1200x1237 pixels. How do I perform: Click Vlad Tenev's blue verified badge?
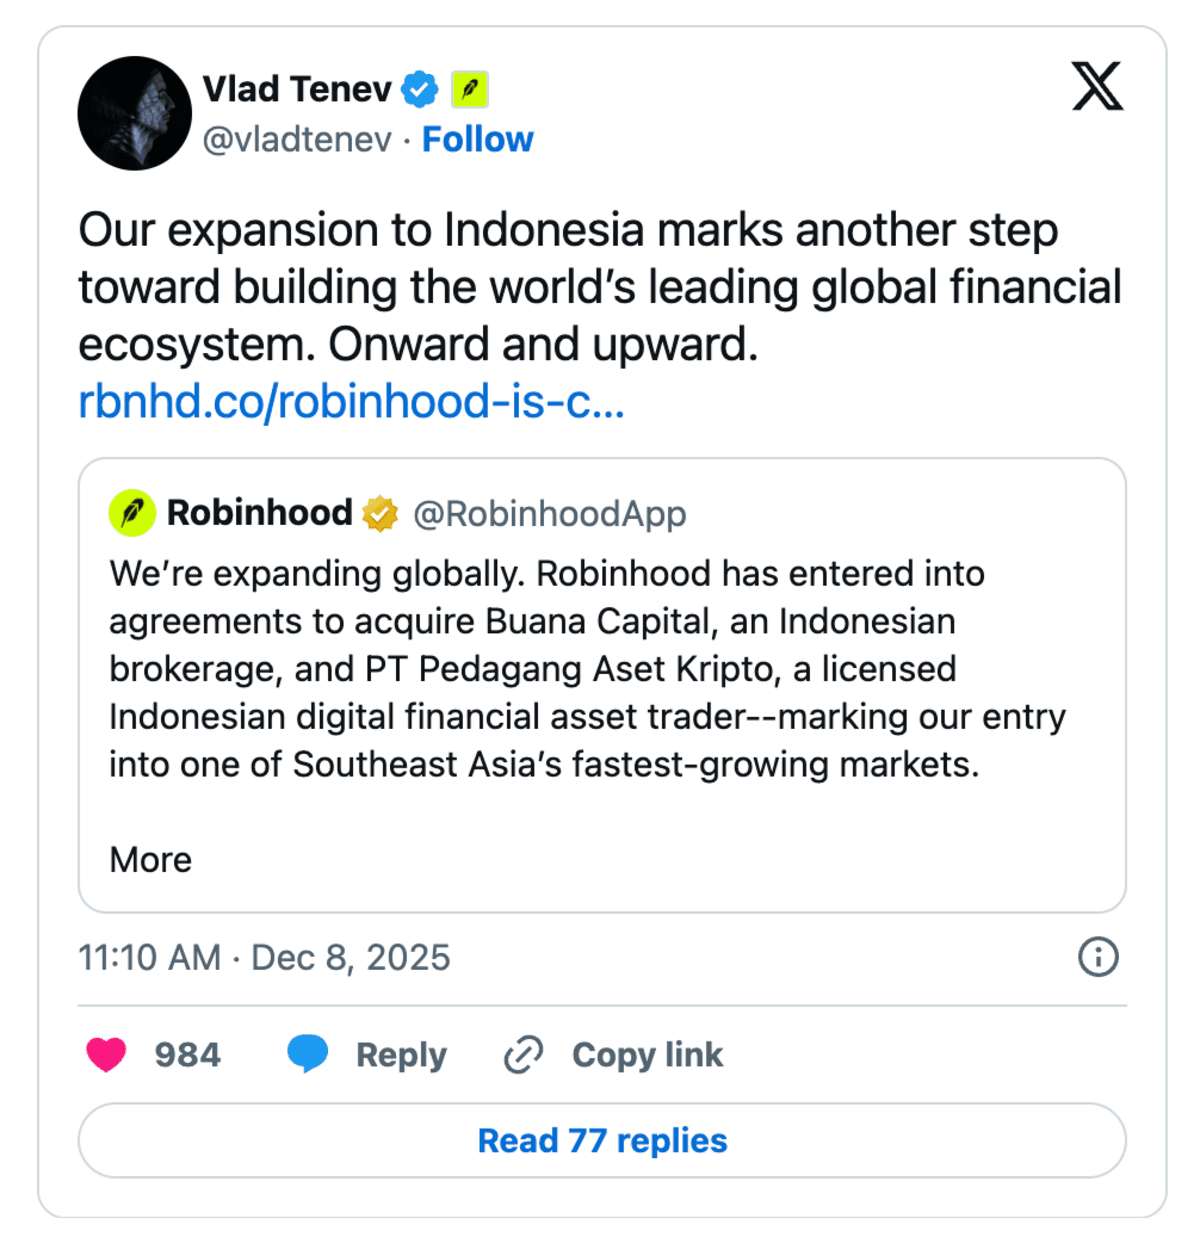(419, 88)
